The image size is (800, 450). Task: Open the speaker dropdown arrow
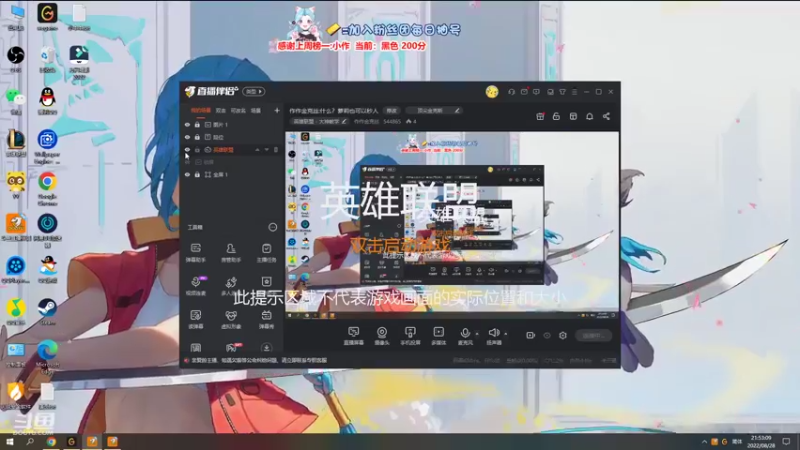506,334
